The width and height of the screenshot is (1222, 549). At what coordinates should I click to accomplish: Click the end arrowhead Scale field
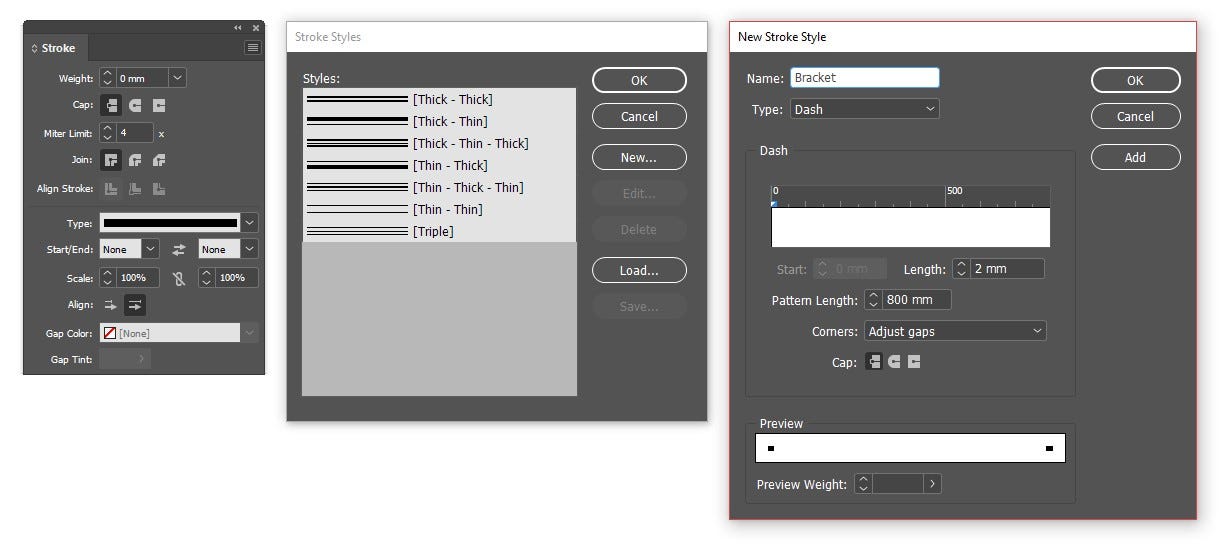point(237,278)
